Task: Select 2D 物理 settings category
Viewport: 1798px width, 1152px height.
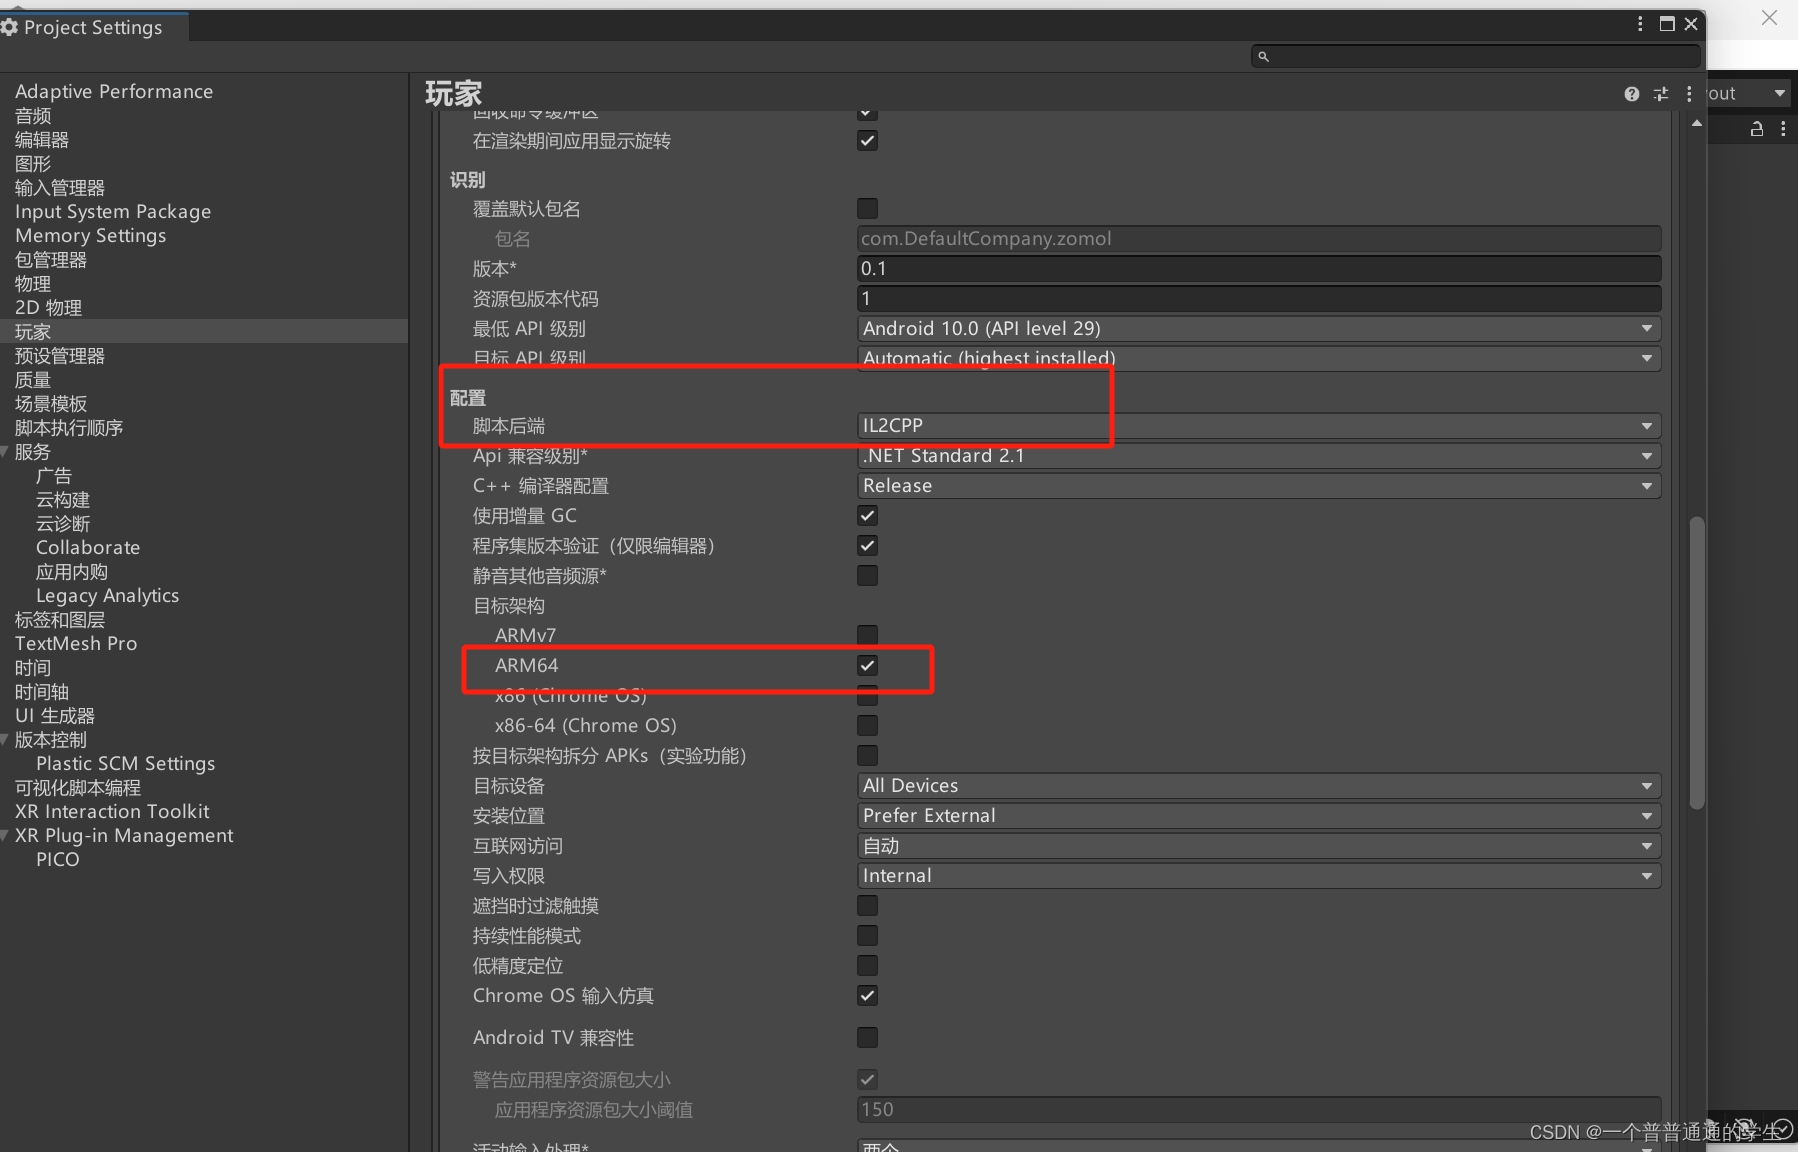Action: coord(48,308)
